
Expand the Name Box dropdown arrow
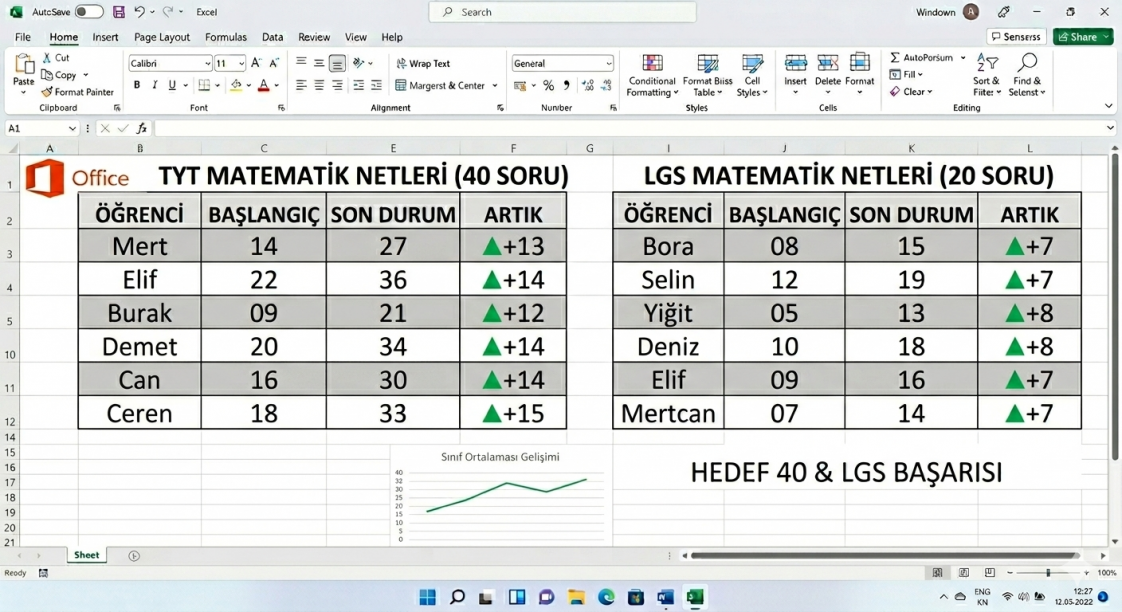pos(73,129)
